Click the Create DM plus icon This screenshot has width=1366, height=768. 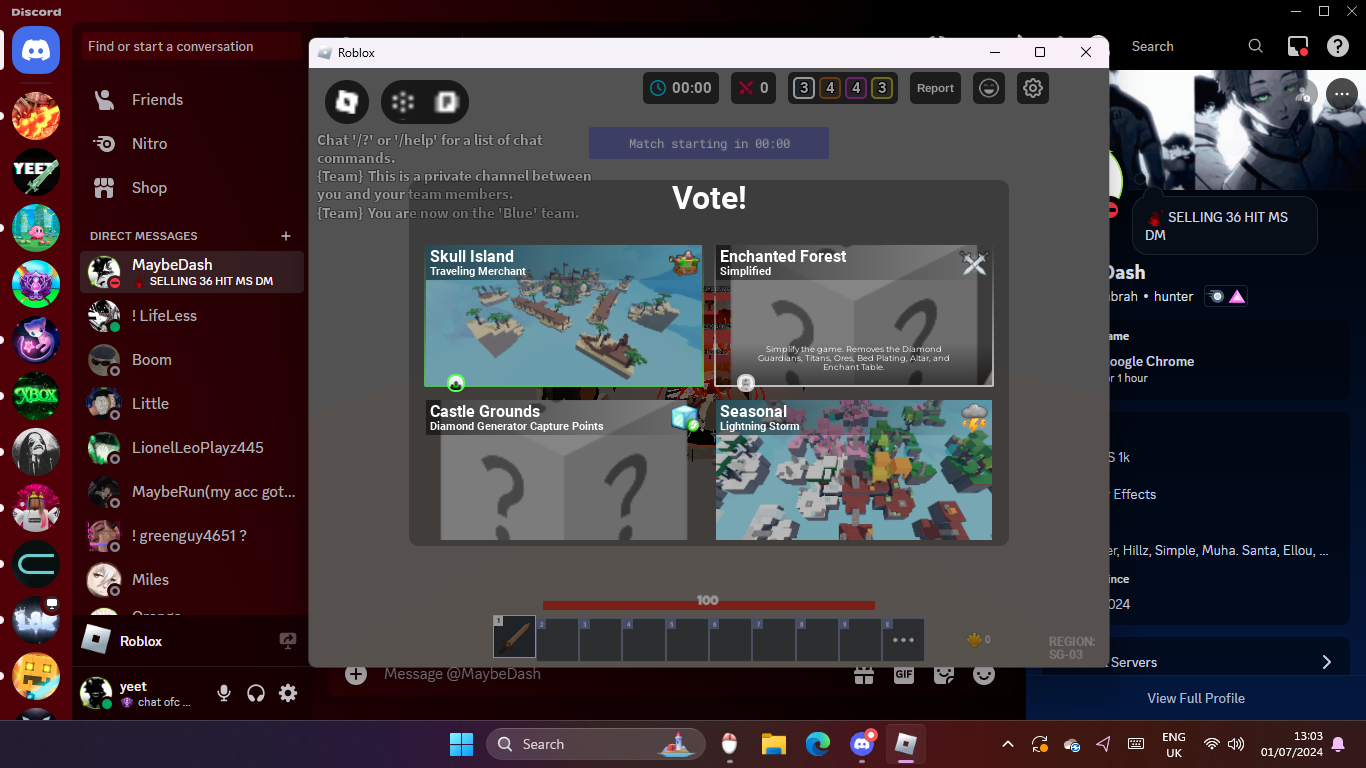click(286, 236)
